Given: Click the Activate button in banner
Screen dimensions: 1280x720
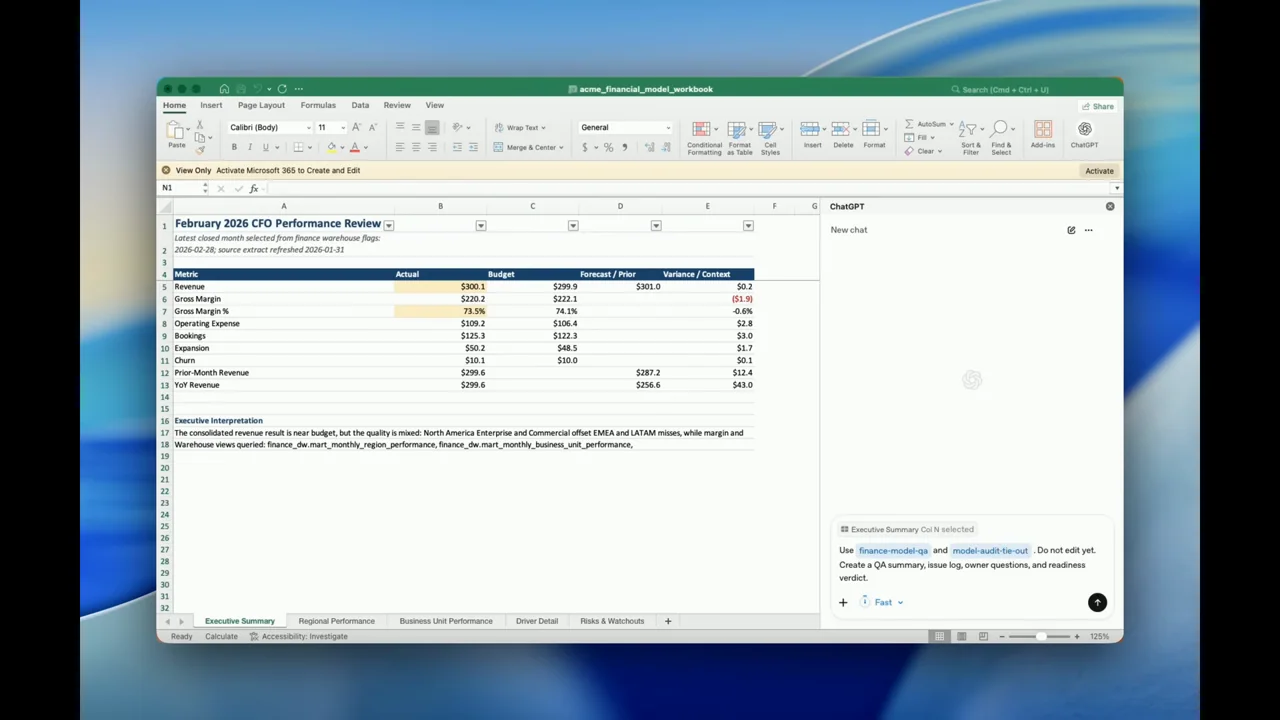Looking at the screenshot, I should [1099, 171].
